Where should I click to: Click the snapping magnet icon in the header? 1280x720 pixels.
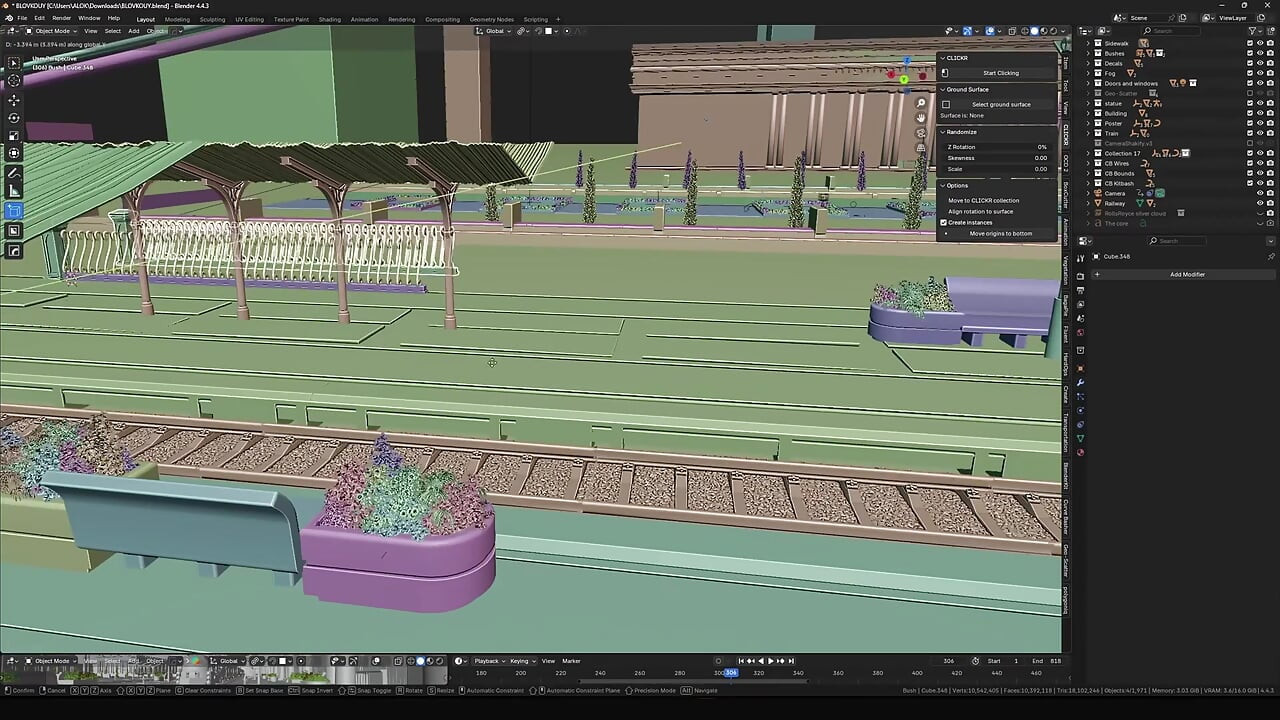(521, 31)
